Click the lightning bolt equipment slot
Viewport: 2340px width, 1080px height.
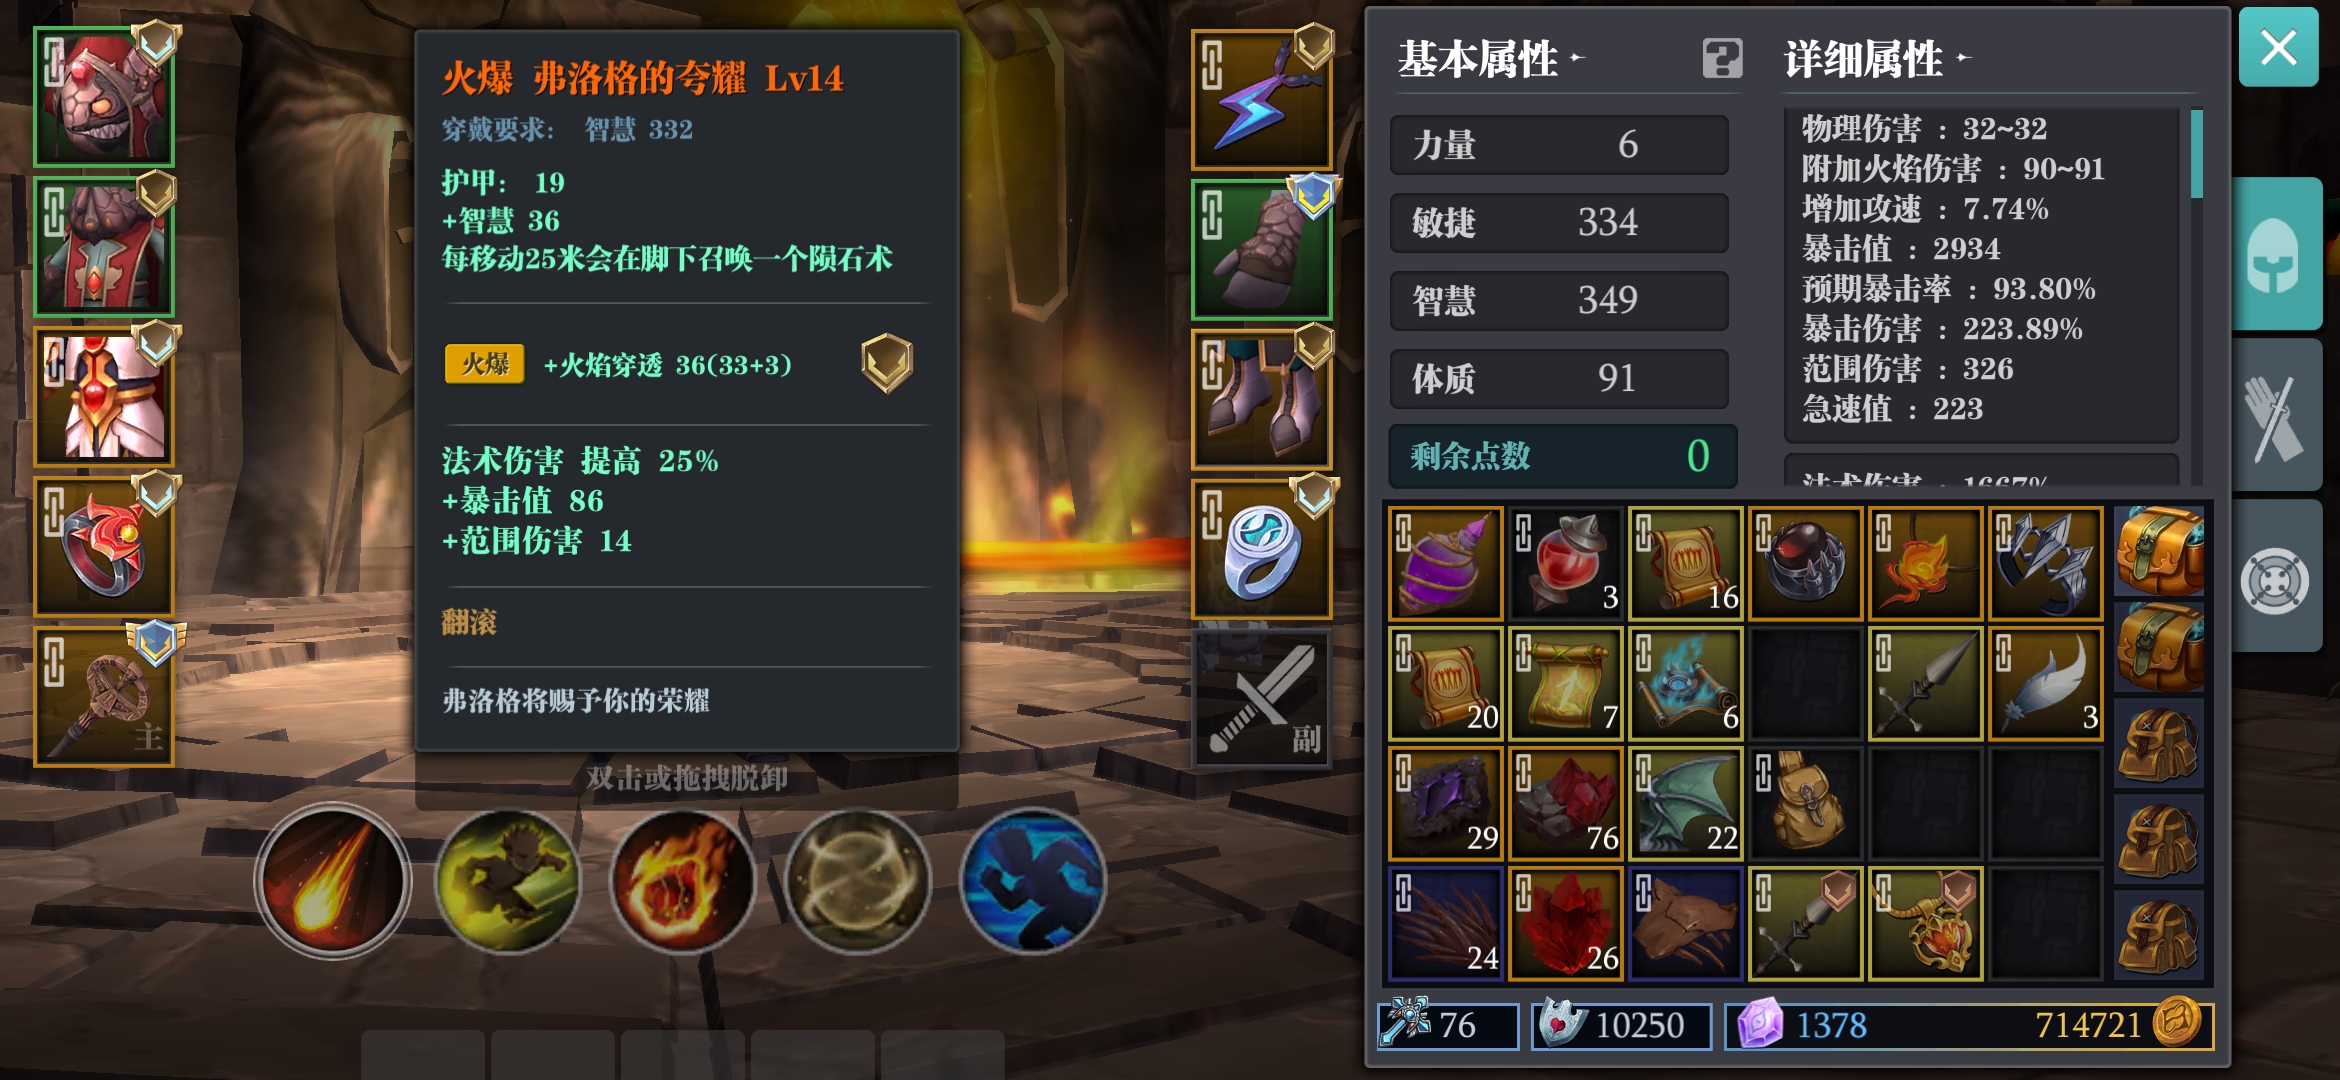[x=1261, y=100]
